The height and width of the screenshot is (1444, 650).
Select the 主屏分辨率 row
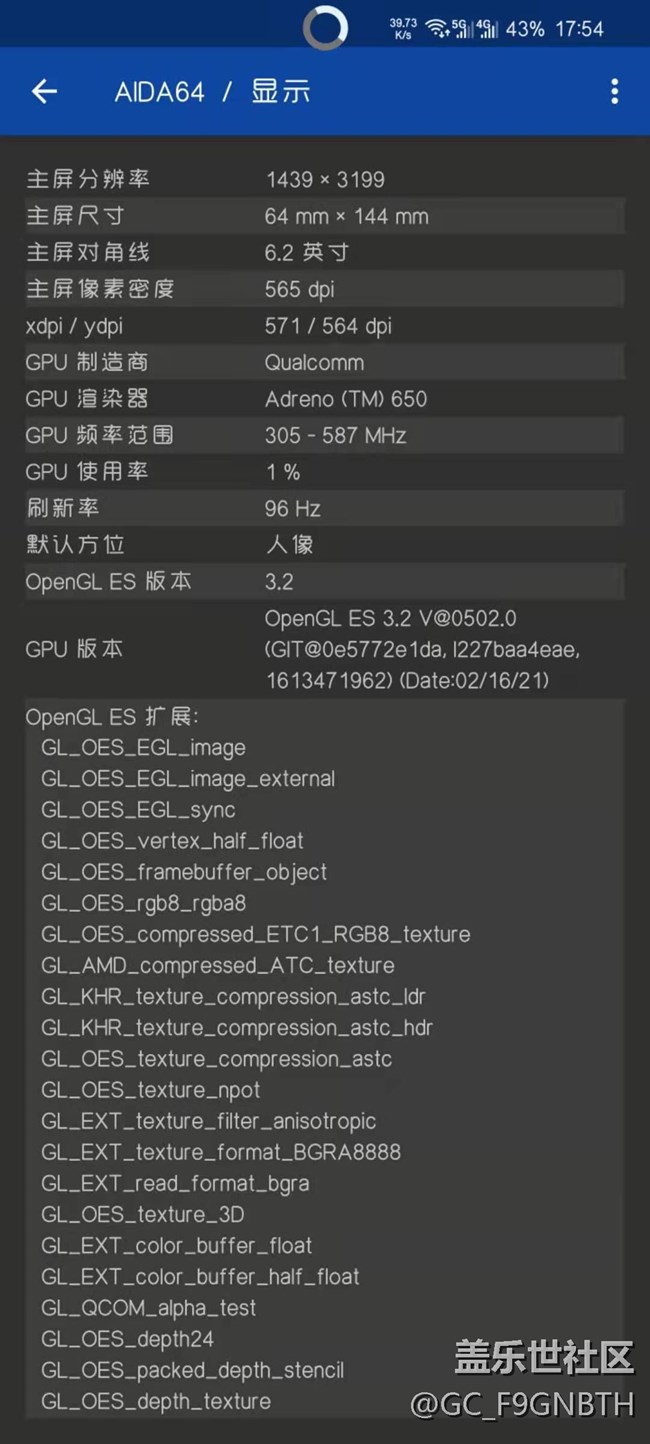[x=325, y=179]
